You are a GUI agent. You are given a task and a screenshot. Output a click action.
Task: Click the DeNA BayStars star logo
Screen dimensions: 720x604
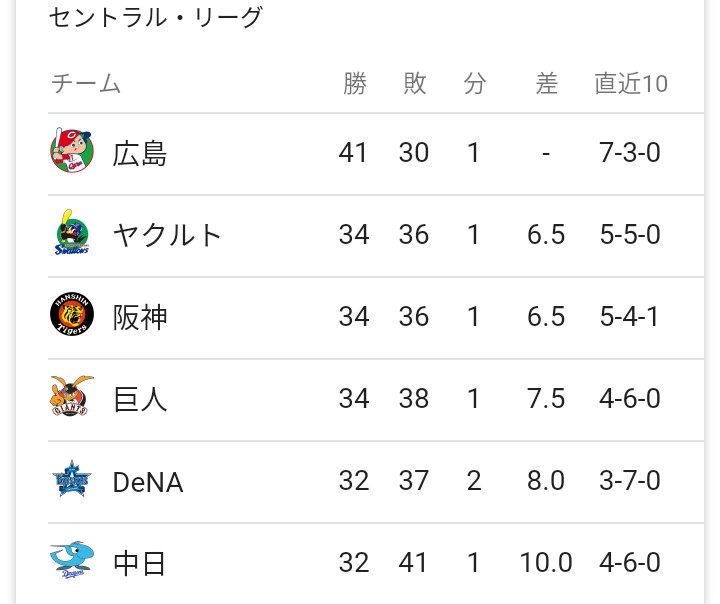point(72,479)
